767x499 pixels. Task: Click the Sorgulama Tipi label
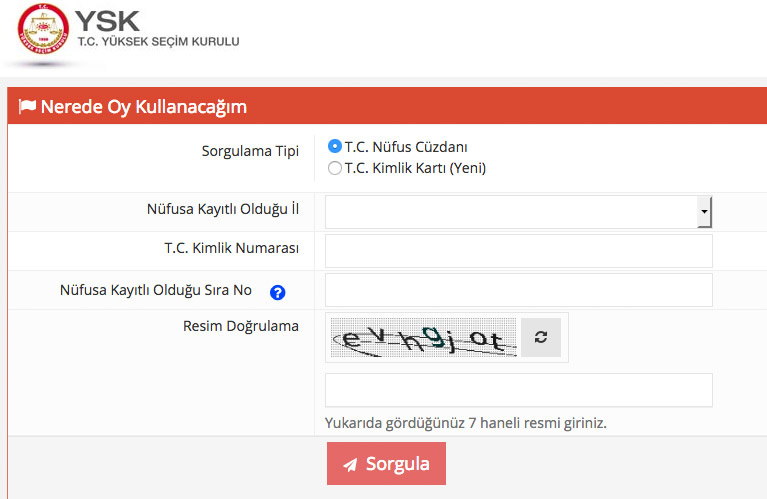click(x=250, y=152)
